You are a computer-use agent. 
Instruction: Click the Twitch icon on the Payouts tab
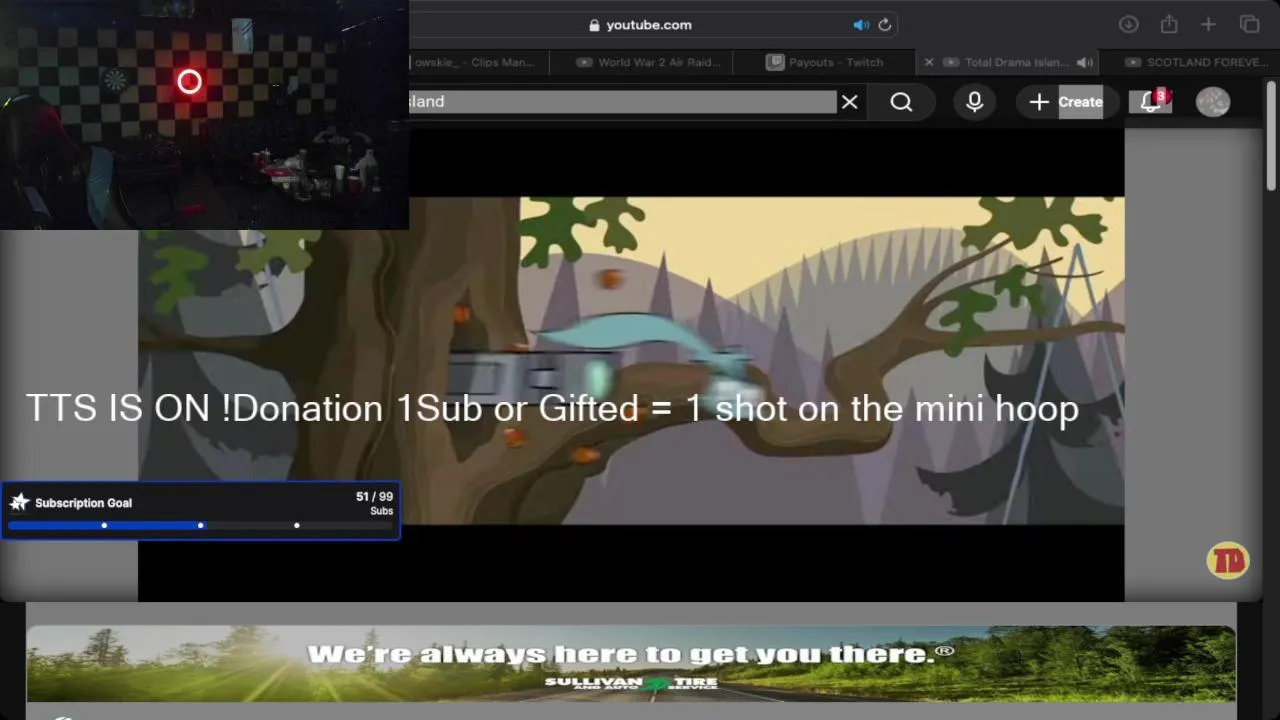775,62
